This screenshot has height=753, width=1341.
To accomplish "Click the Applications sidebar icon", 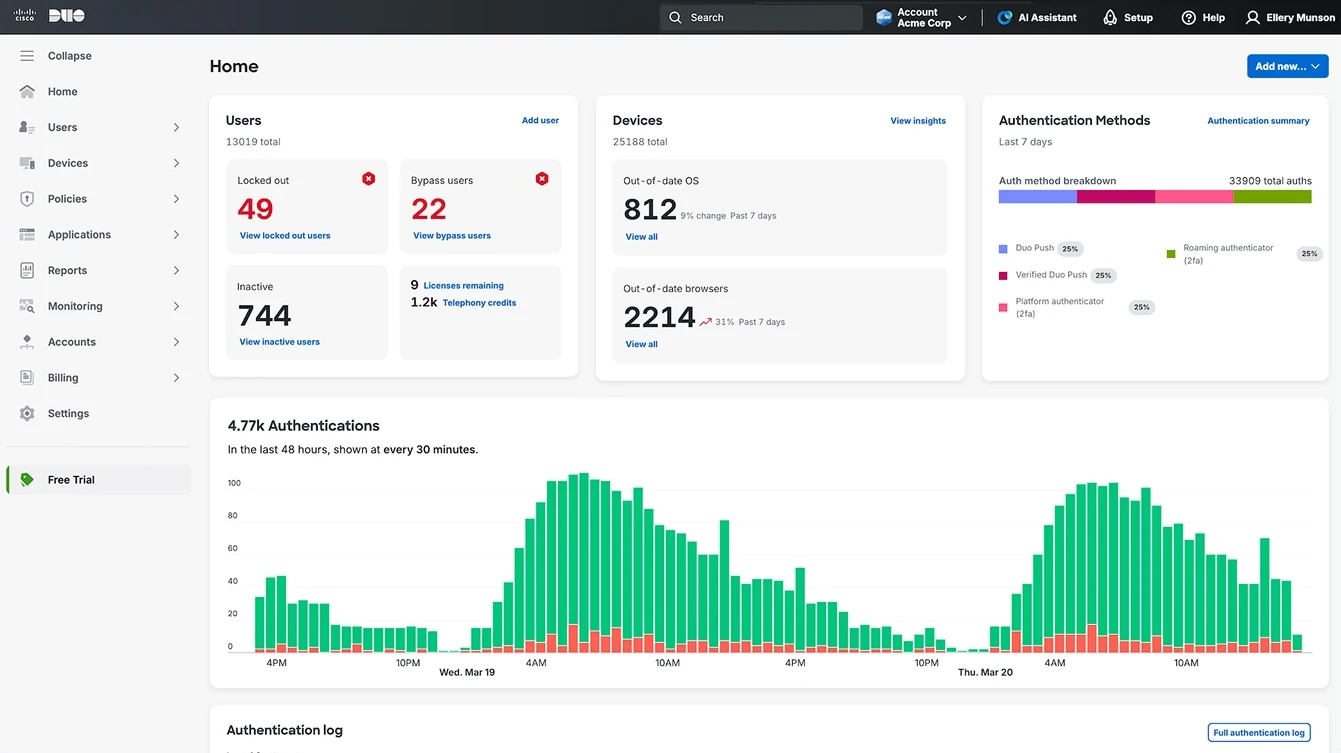I will (x=27, y=235).
